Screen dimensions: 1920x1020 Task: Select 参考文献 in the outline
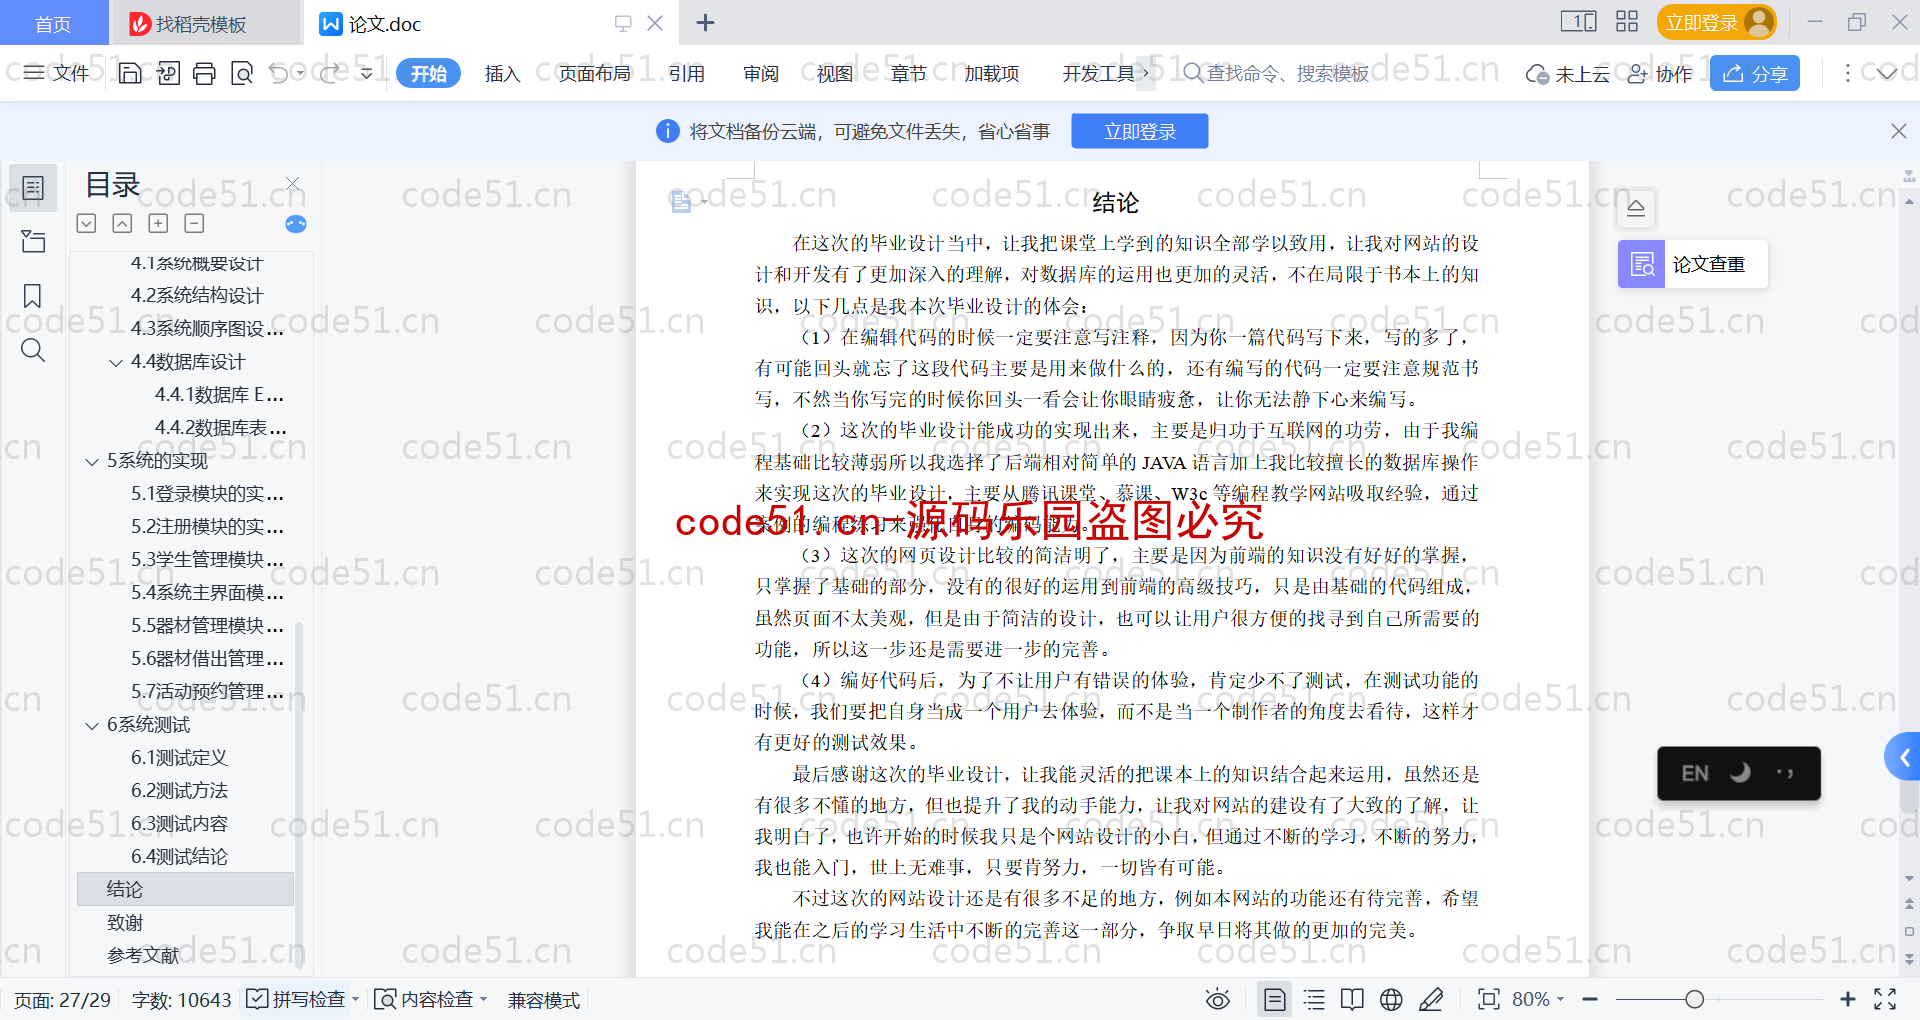coord(143,955)
